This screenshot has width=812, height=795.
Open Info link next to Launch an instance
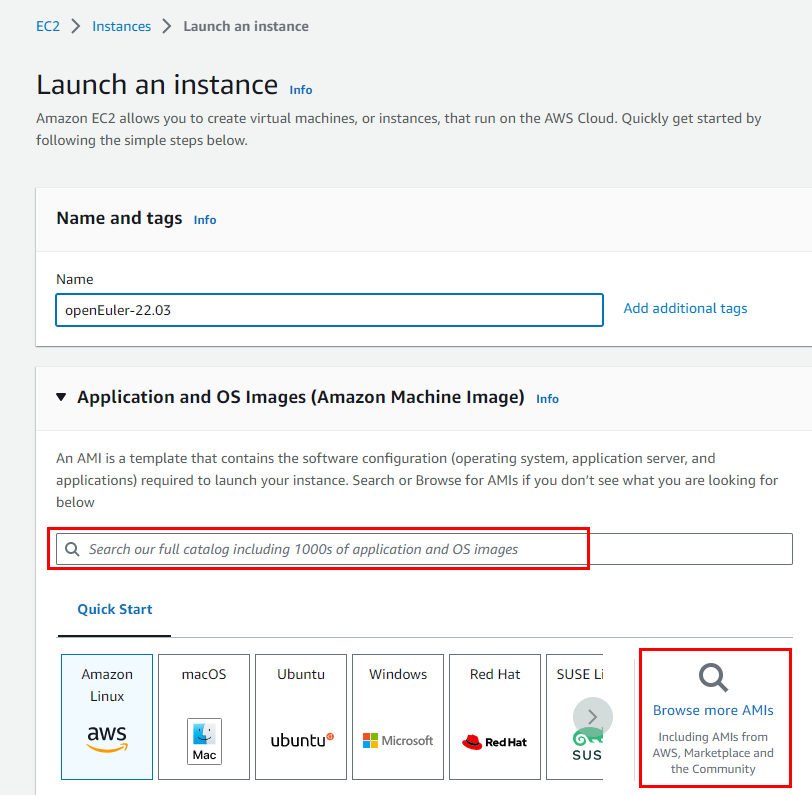pyautogui.click(x=301, y=89)
